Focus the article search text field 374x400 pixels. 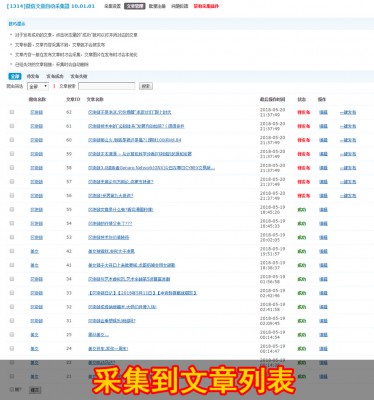107,86
